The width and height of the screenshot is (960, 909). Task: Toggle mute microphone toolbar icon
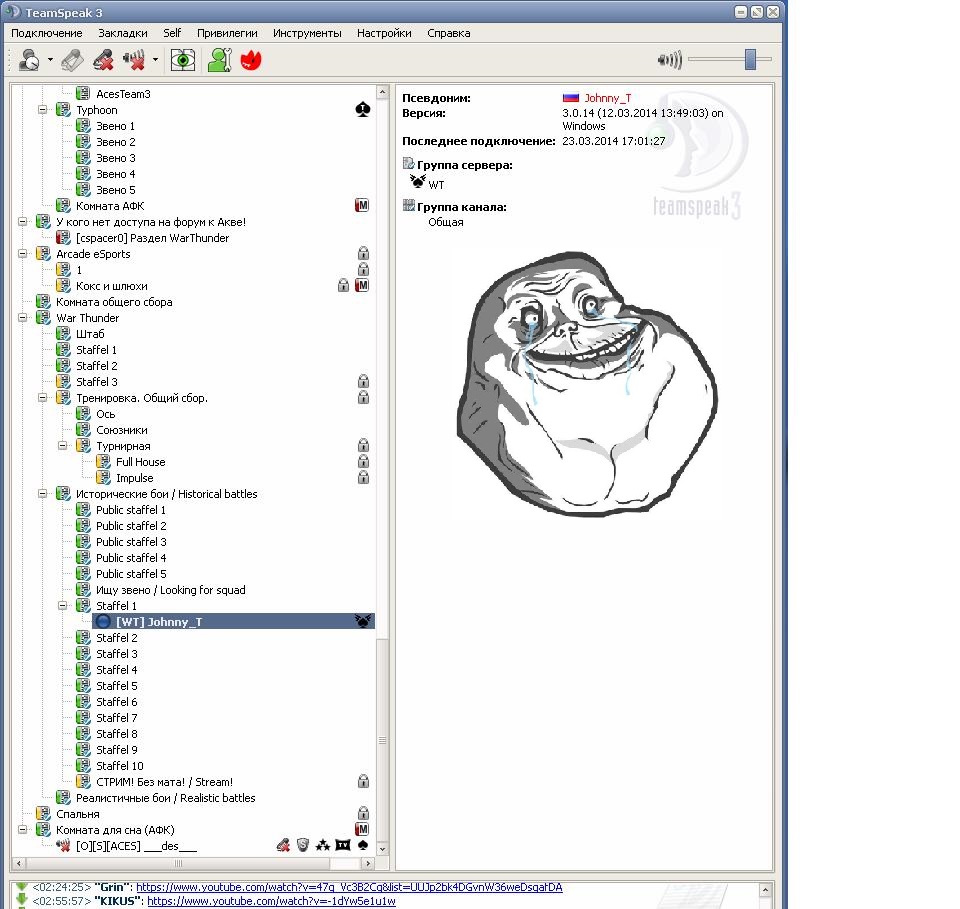[103, 60]
